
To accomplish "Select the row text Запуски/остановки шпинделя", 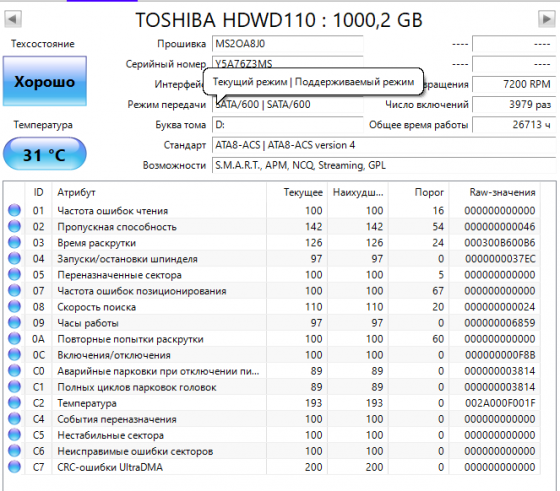I will coord(128,259).
